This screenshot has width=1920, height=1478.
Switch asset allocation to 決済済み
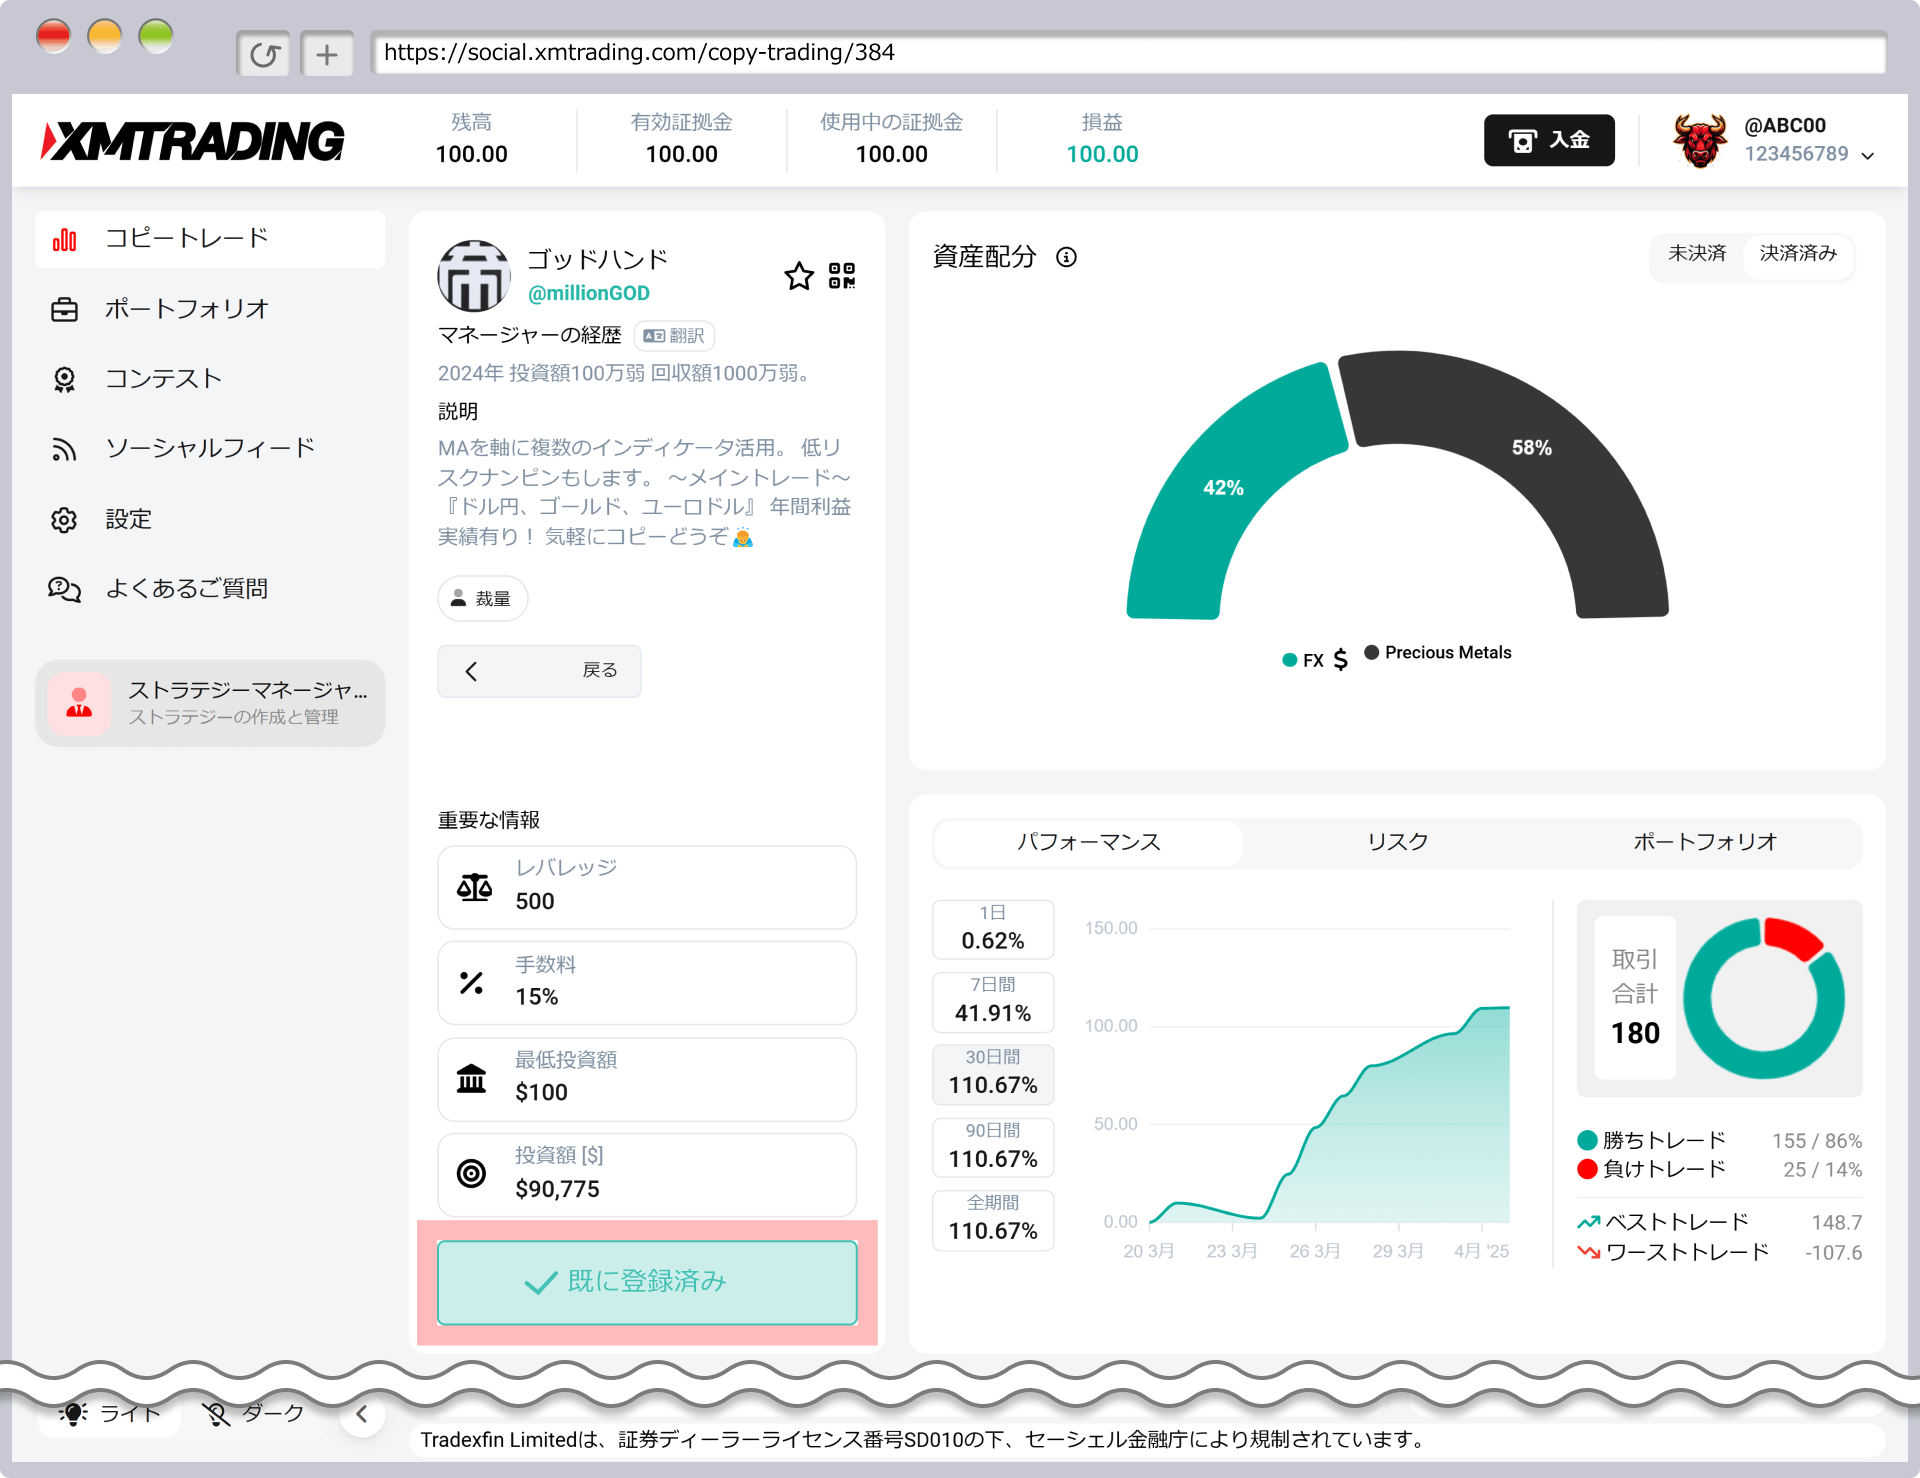click(x=1798, y=254)
